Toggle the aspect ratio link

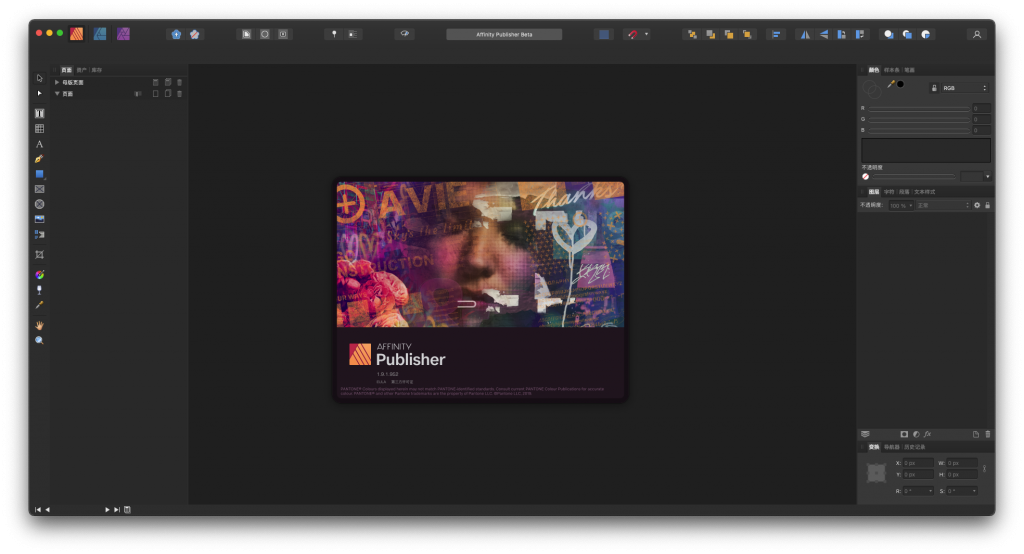(x=984, y=468)
